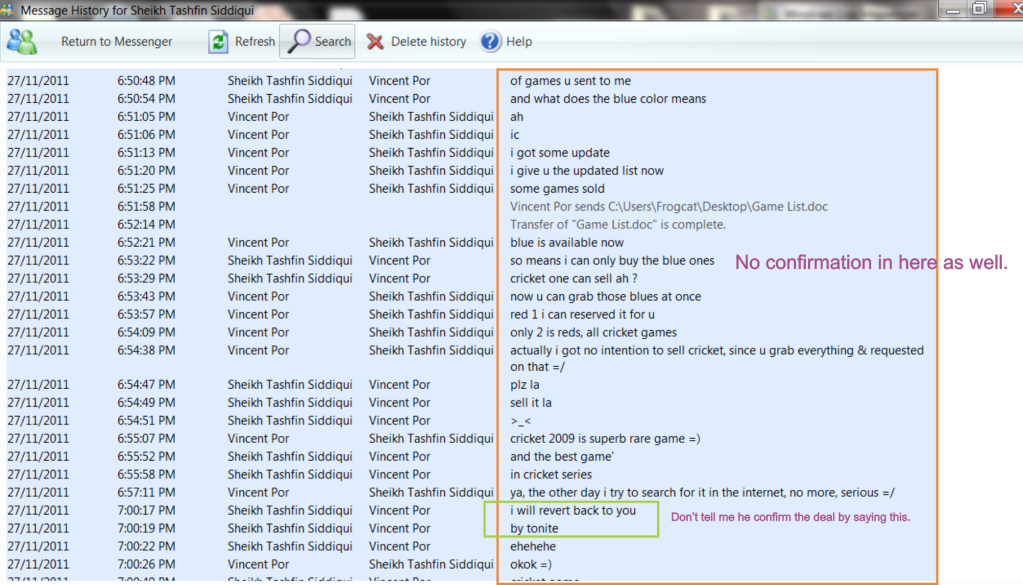Select the 'some games sold' message row
The height and width of the screenshot is (585, 1023).
tap(557, 189)
